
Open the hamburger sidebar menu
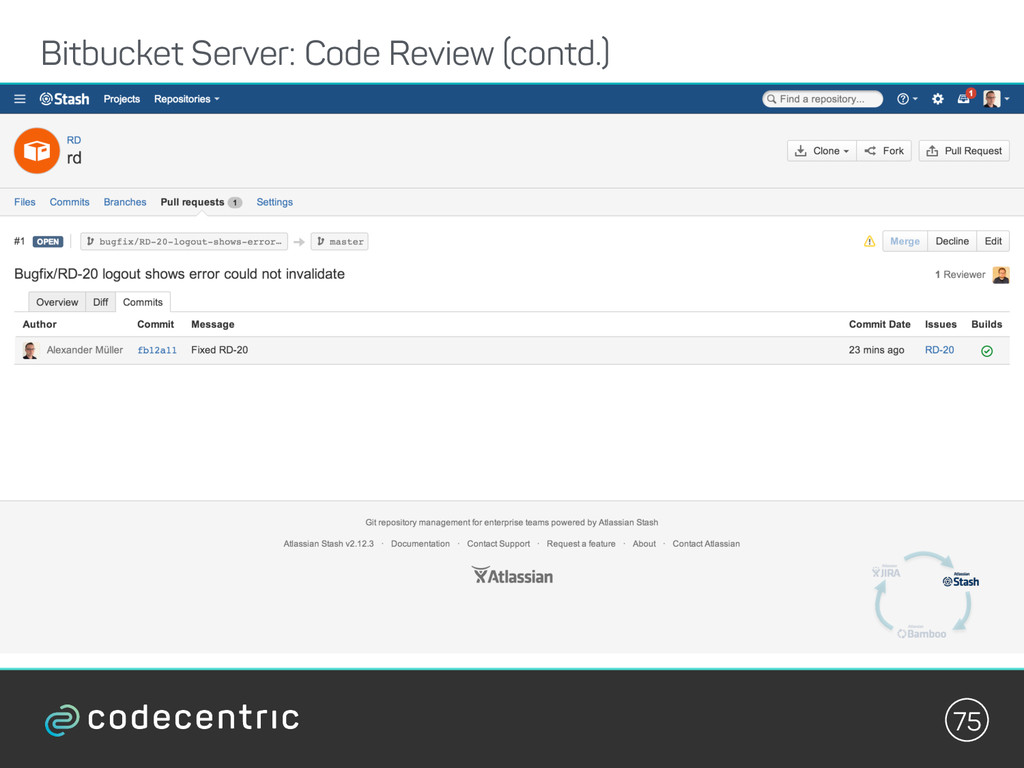point(20,99)
